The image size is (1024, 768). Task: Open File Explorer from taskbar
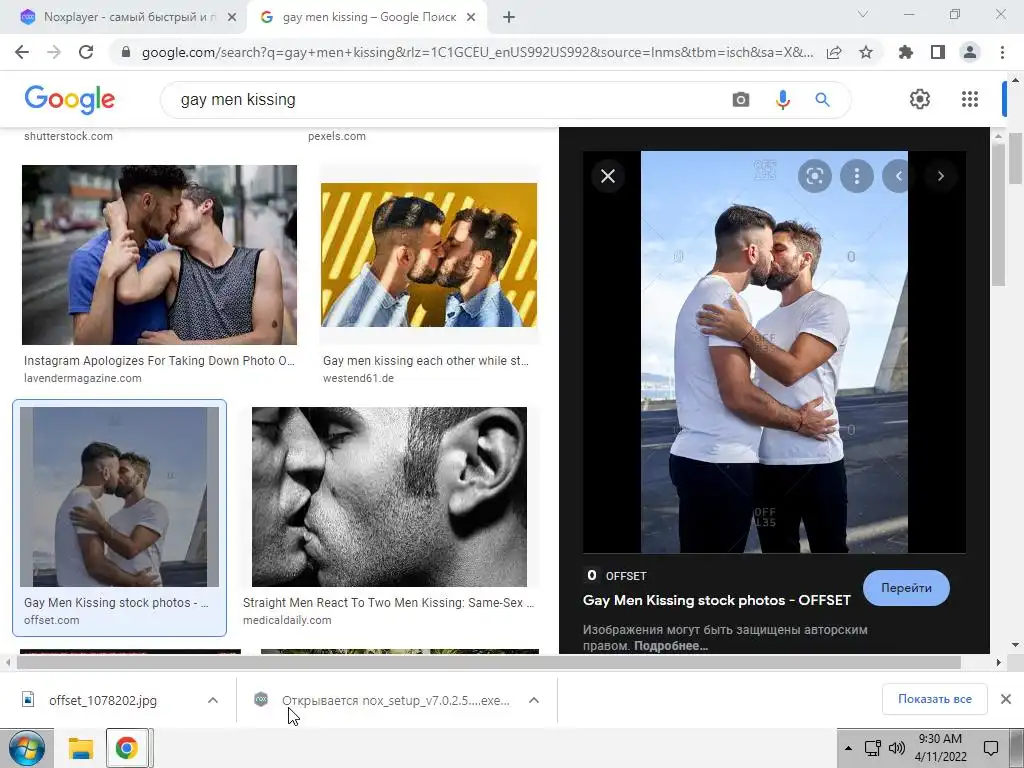tap(81, 748)
